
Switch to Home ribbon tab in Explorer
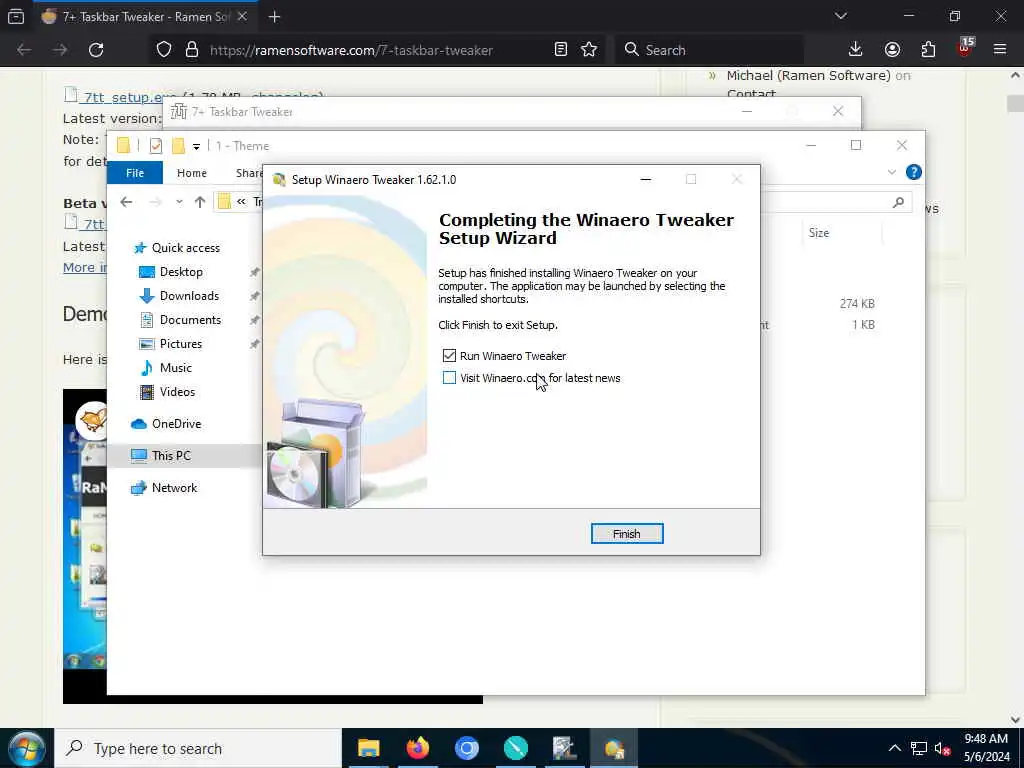point(191,173)
